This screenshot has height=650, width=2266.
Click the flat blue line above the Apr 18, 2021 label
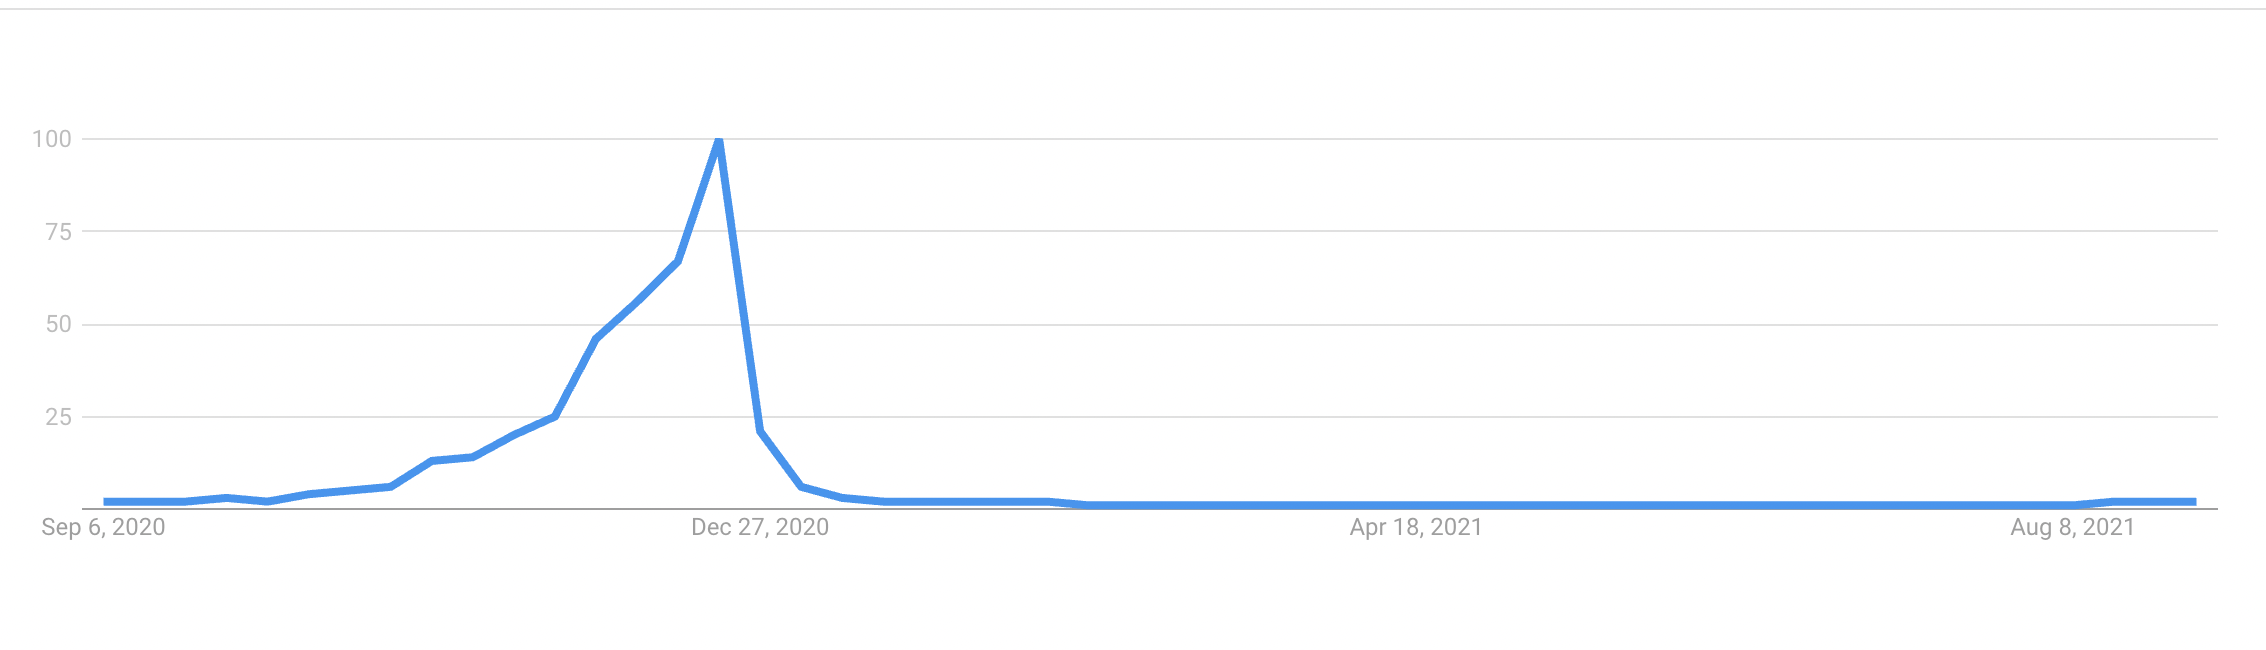tap(1416, 506)
